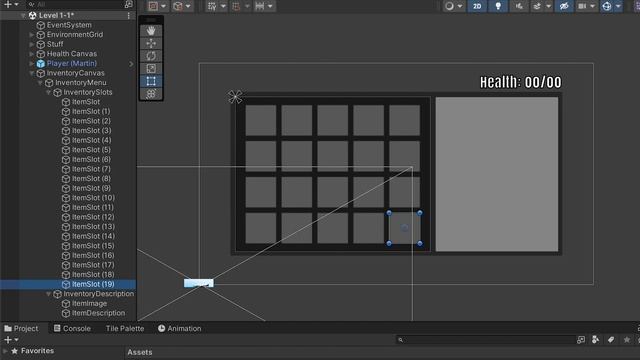Select EventSystem in the Hierarchy

pos(69,25)
